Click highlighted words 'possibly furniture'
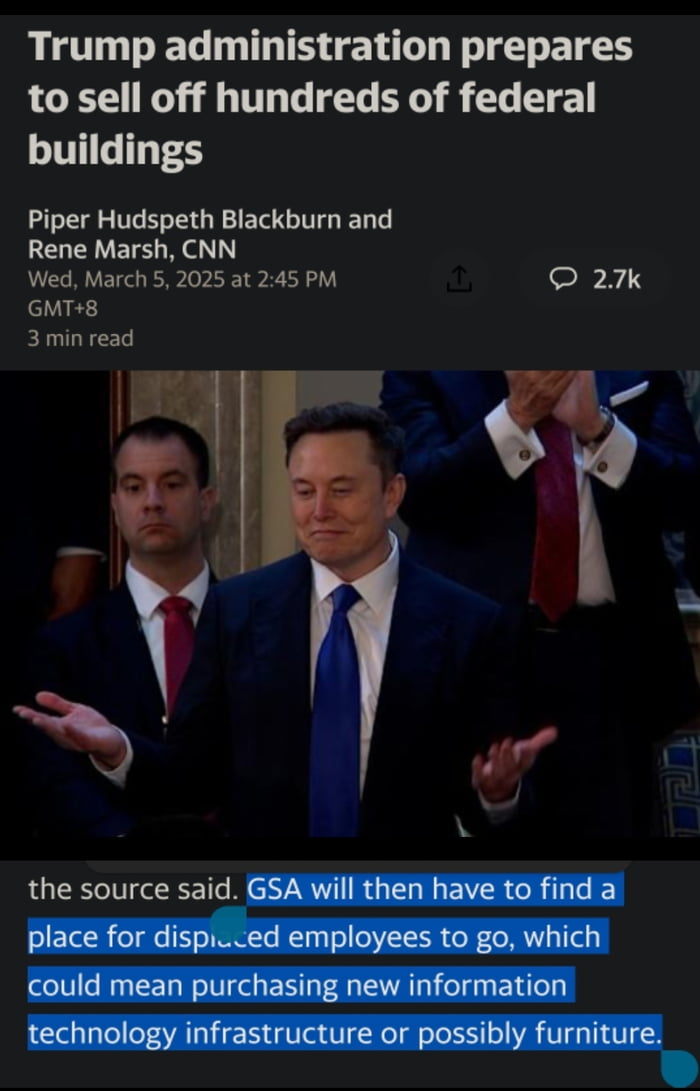700x1091 pixels. (538, 1033)
